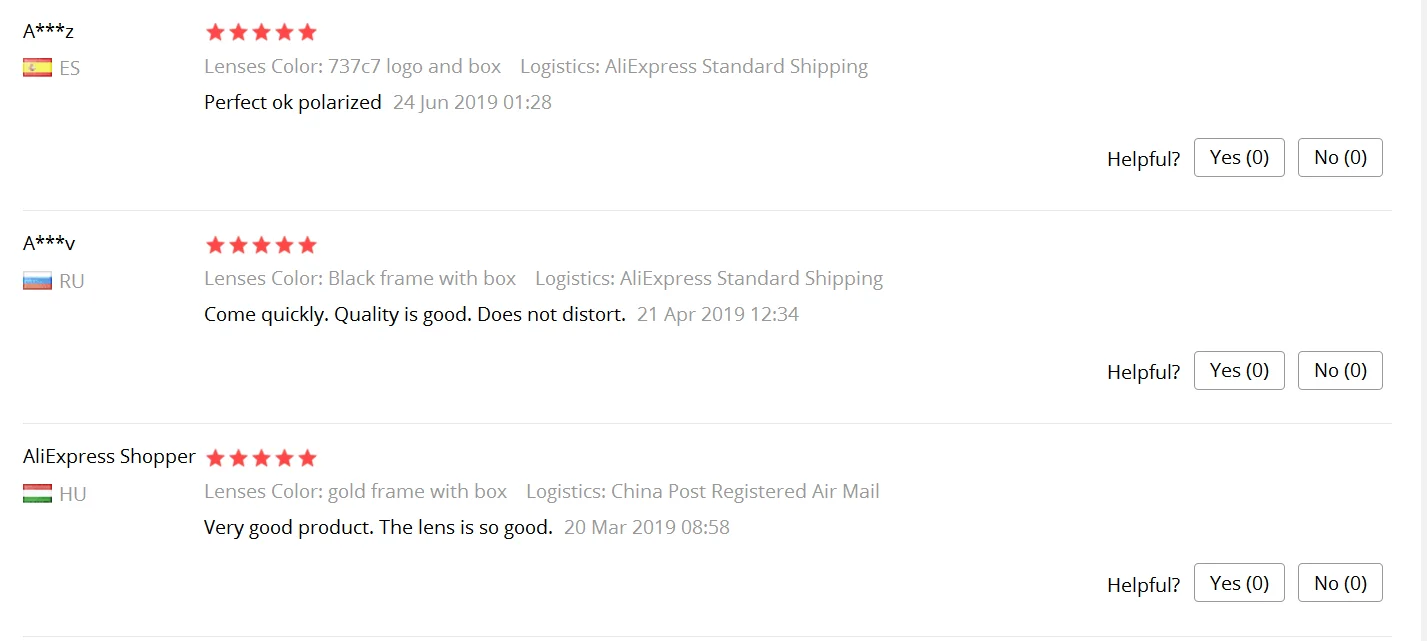The height and width of the screenshot is (641, 1427).
Task: Click 'Lenses Color: gold frame with box'
Action: point(356,492)
